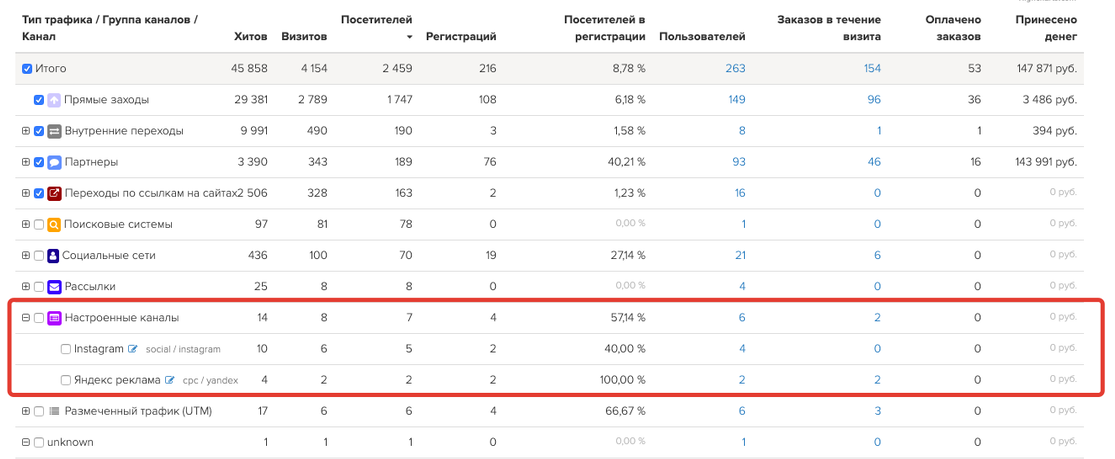Check the Социальные сети checkbox
Viewport: 1115px width, 459px height.
(x=39, y=255)
